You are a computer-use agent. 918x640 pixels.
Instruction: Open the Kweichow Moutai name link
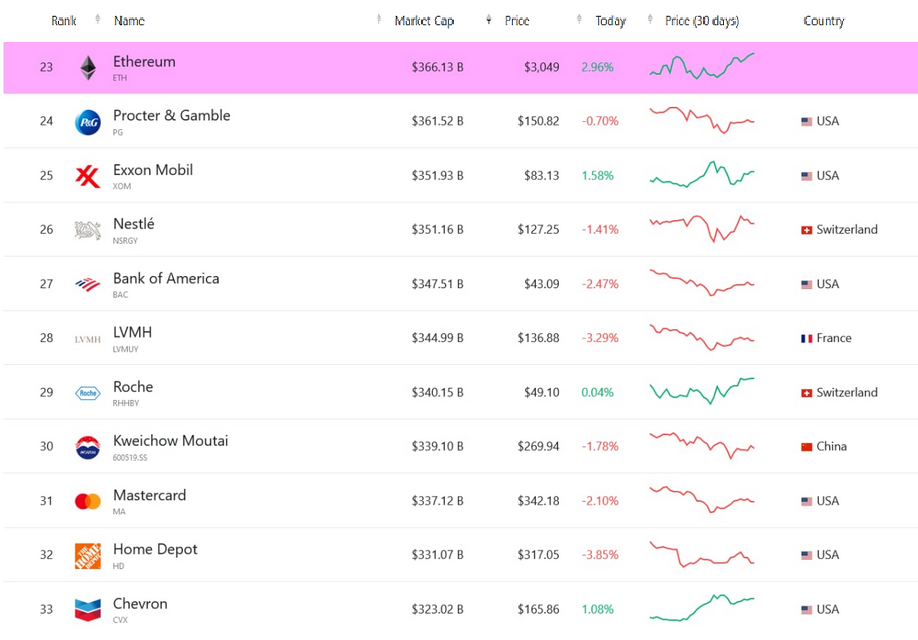pos(170,441)
